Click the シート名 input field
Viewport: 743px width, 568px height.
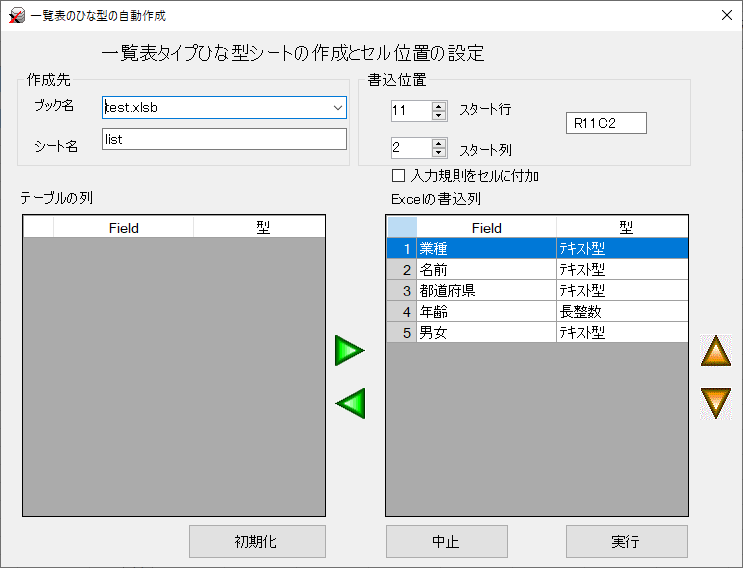[x=224, y=139]
